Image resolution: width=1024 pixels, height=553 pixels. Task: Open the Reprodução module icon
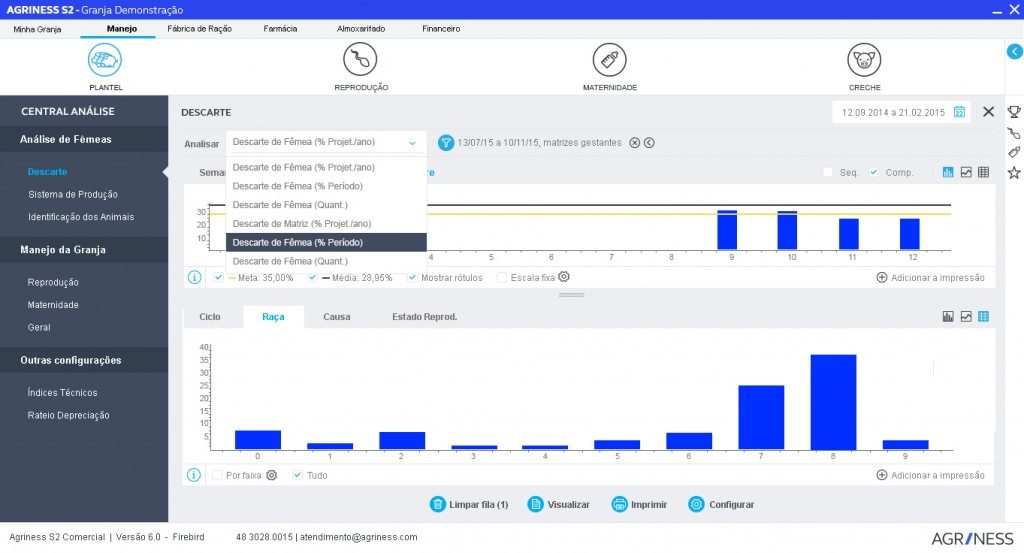point(360,60)
